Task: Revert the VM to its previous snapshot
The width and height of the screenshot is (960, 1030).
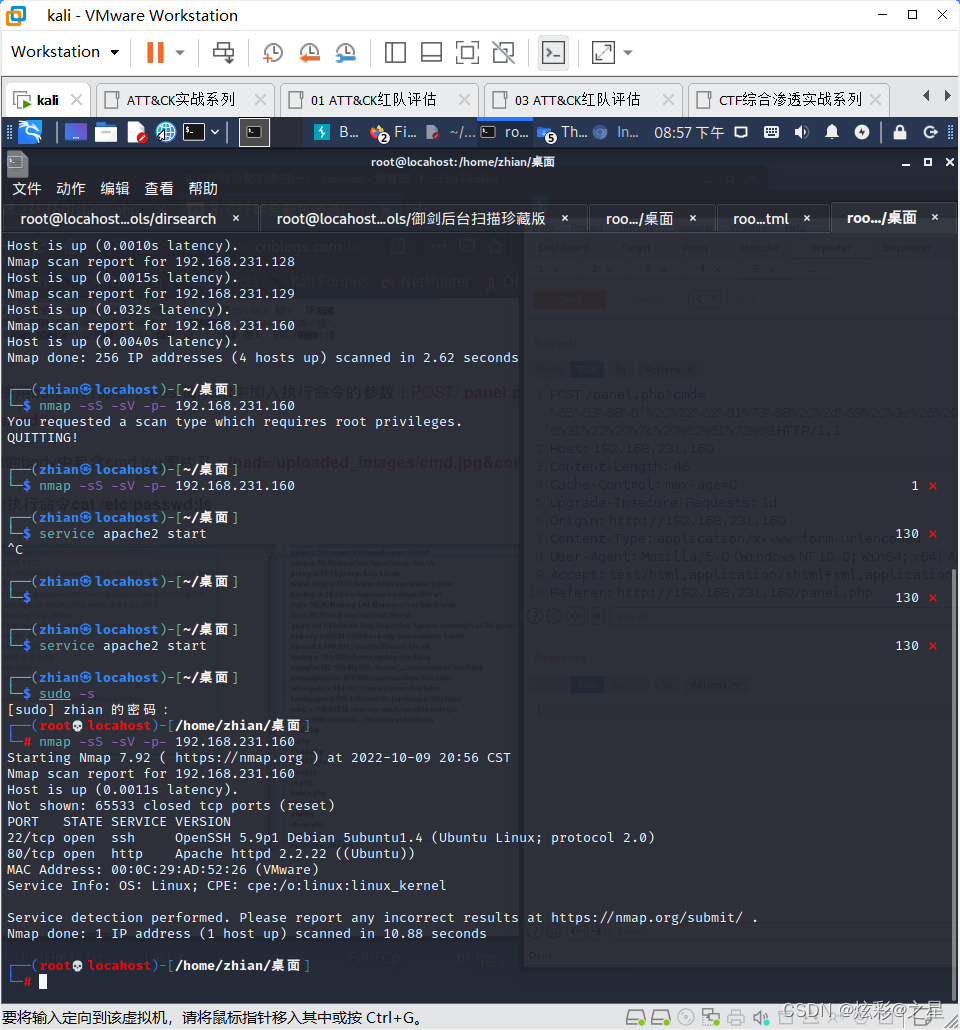Action: click(x=309, y=53)
